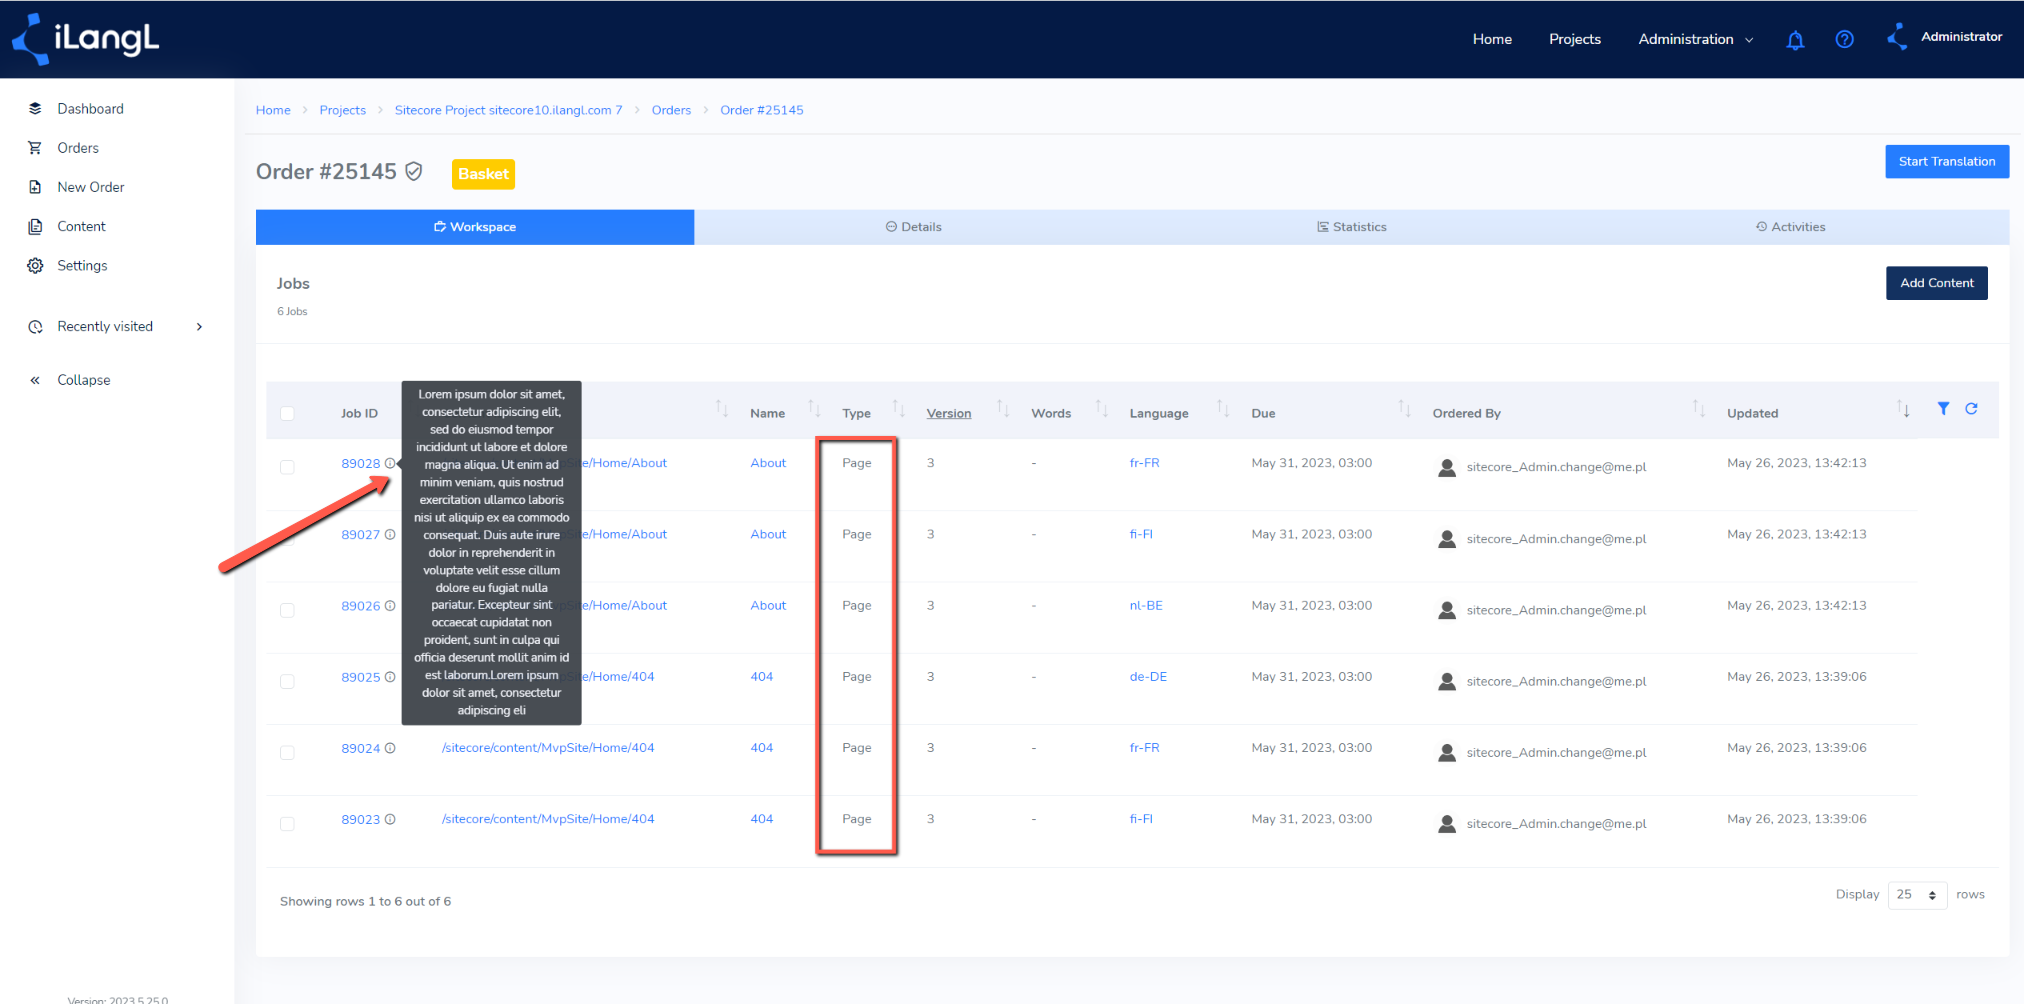The width and height of the screenshot is (2024, 1004).
Task: Refresh the jobs table
Action: tap(1971, 408)
